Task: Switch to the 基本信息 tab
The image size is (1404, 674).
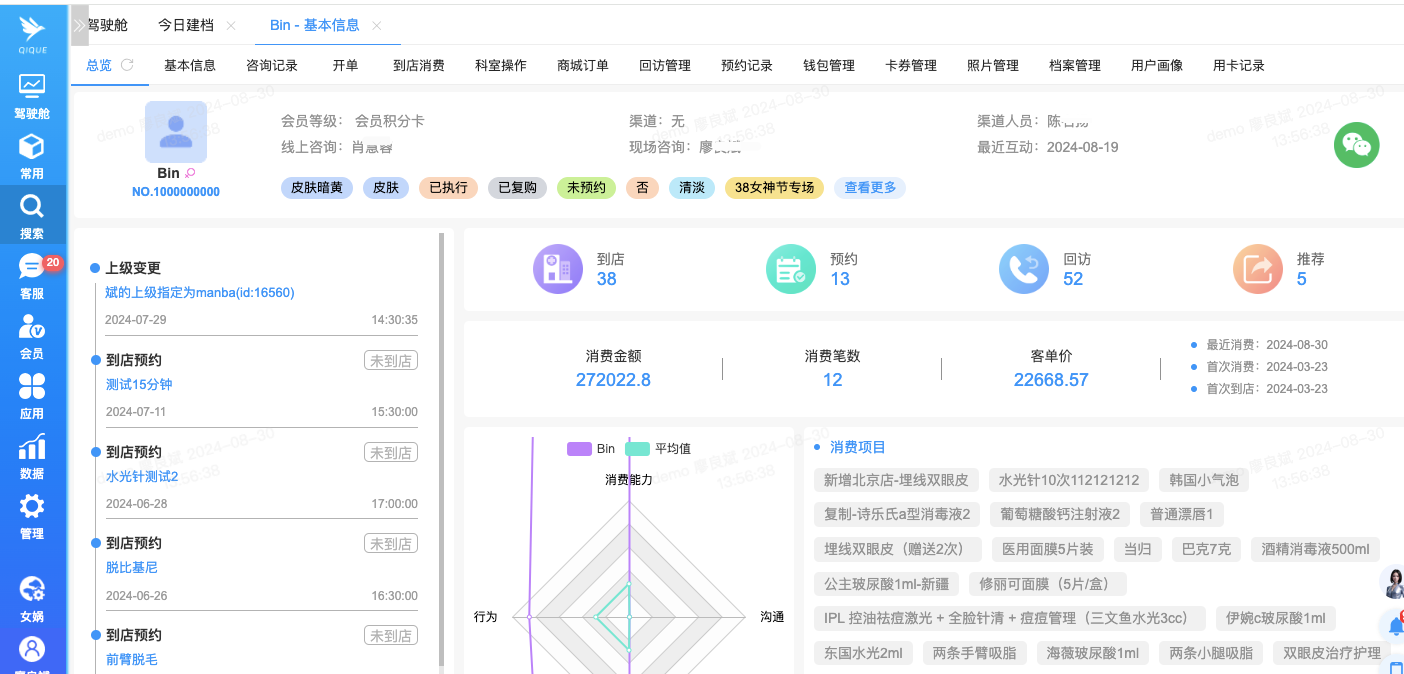Action: click(190, 65)
